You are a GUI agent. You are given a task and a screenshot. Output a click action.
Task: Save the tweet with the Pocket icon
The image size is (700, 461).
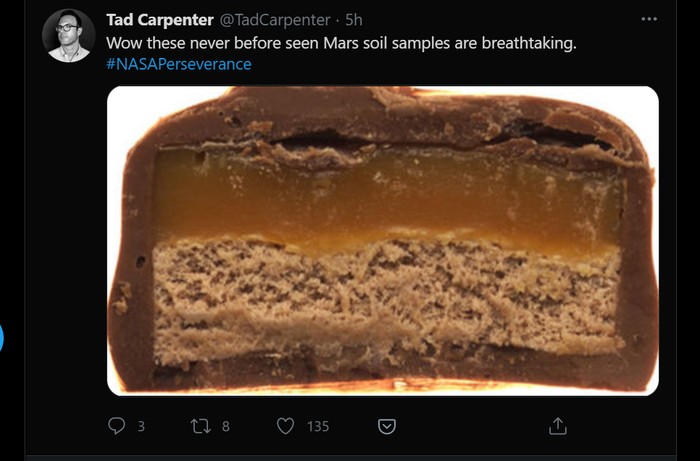pos(386,426)
